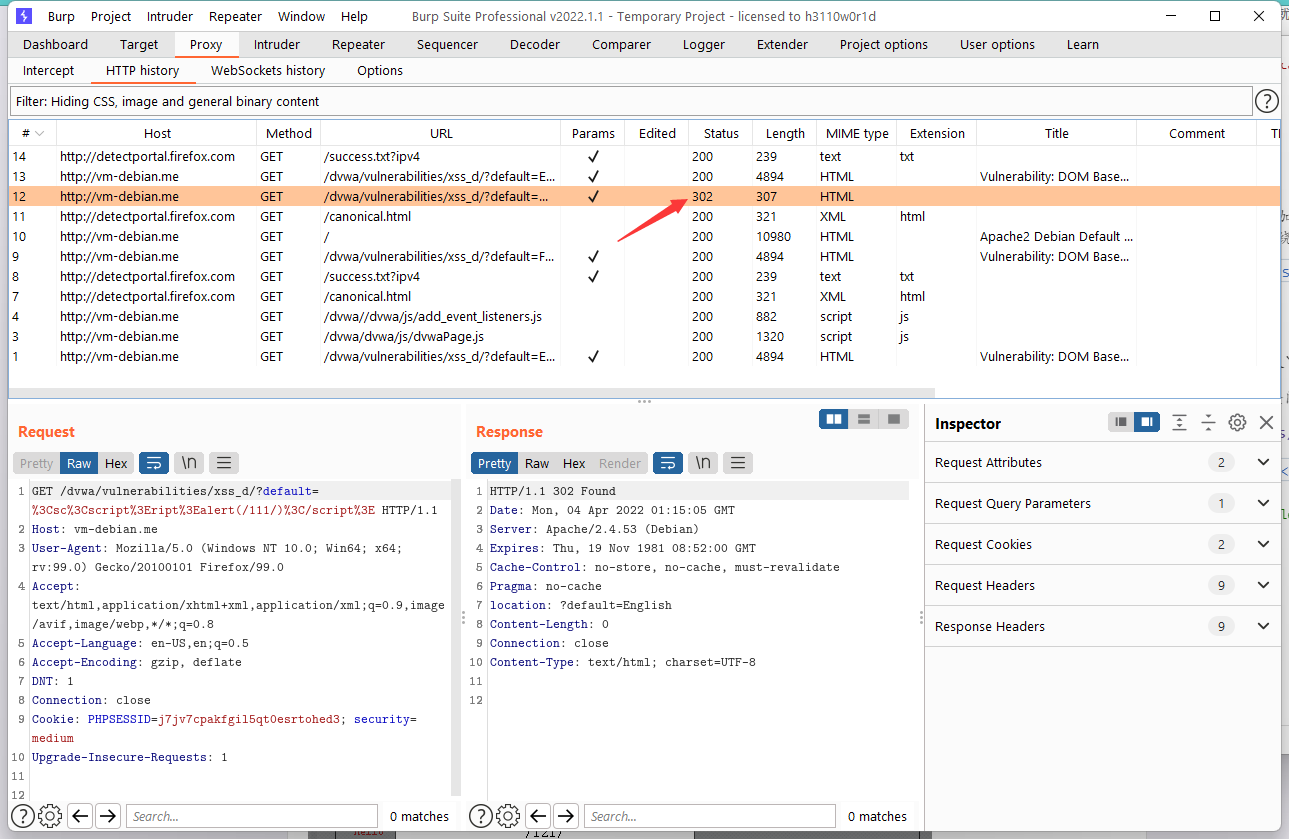
Task: Open Request search settings gear
Action: (50, 816)
